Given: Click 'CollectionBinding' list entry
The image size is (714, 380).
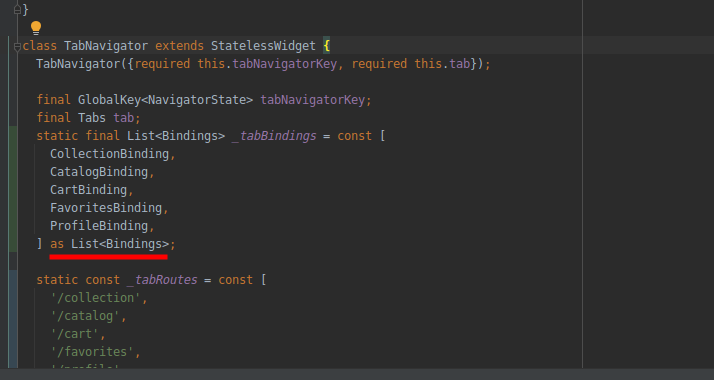Looking at the screenshot, I should pos(109,154).
